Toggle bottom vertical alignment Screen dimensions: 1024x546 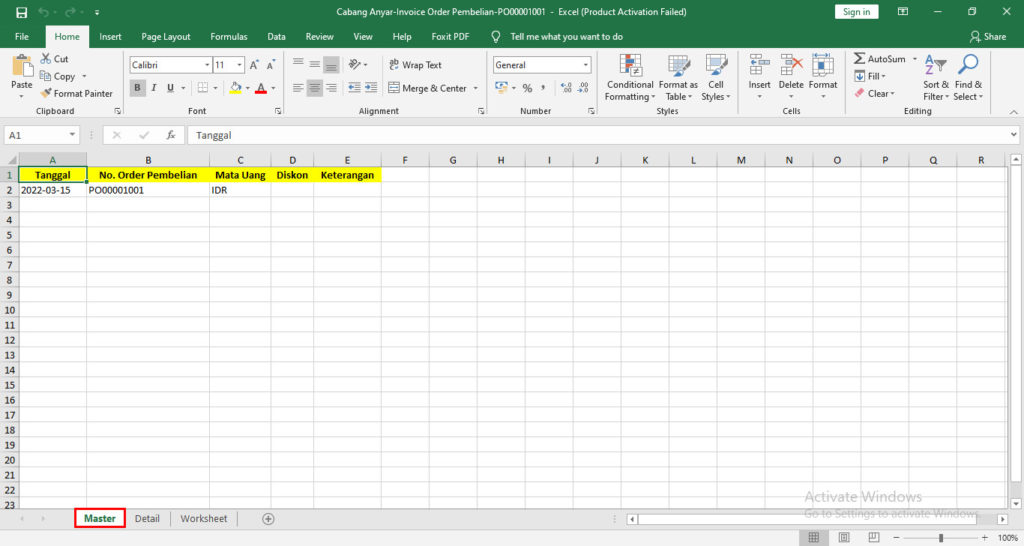pyautogui.click(x=331, y=64)
